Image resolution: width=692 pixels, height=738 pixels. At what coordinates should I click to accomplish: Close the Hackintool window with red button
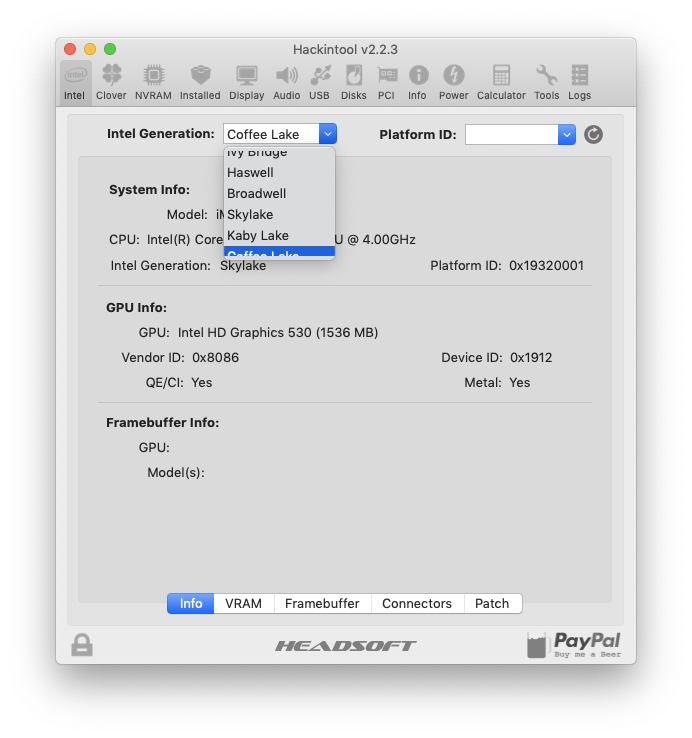(70, 49)
